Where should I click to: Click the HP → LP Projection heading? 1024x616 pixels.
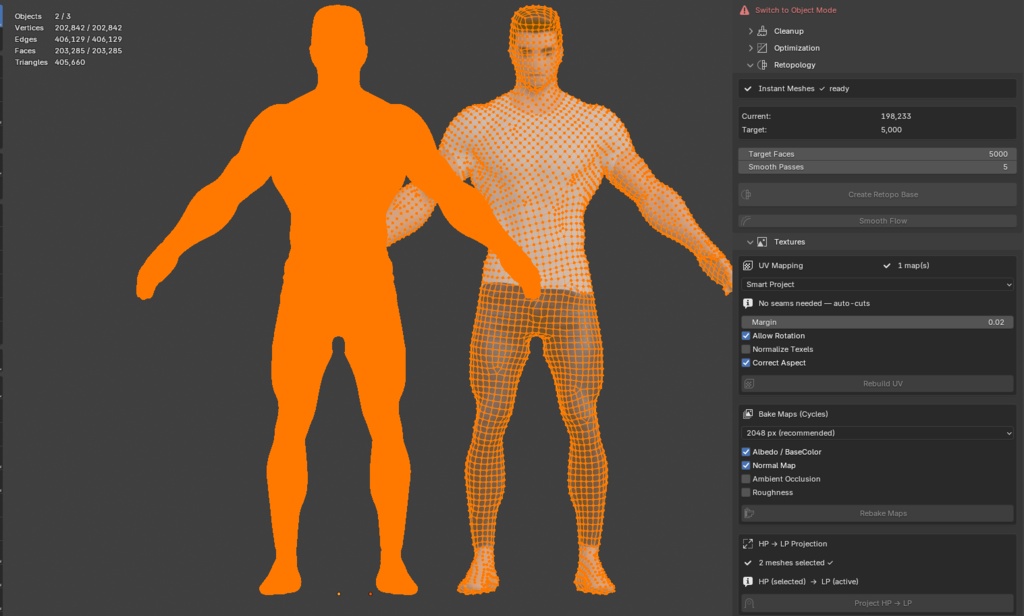(x=792, y=543)
